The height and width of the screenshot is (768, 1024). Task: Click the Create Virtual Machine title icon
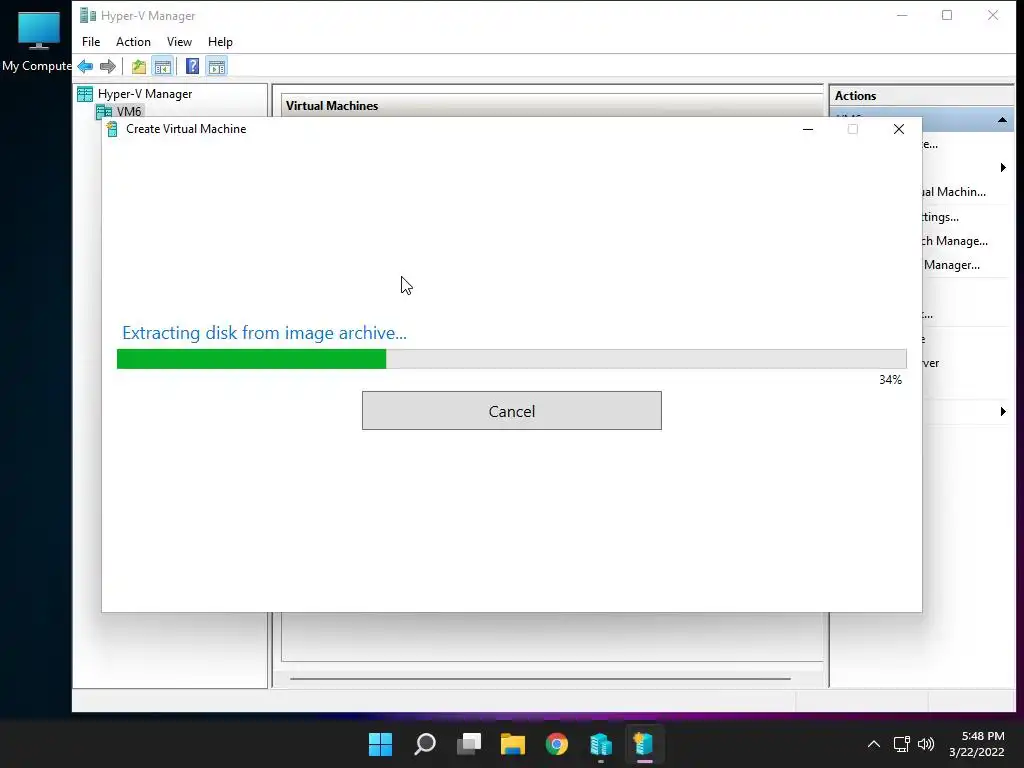(x=112, y=129)
